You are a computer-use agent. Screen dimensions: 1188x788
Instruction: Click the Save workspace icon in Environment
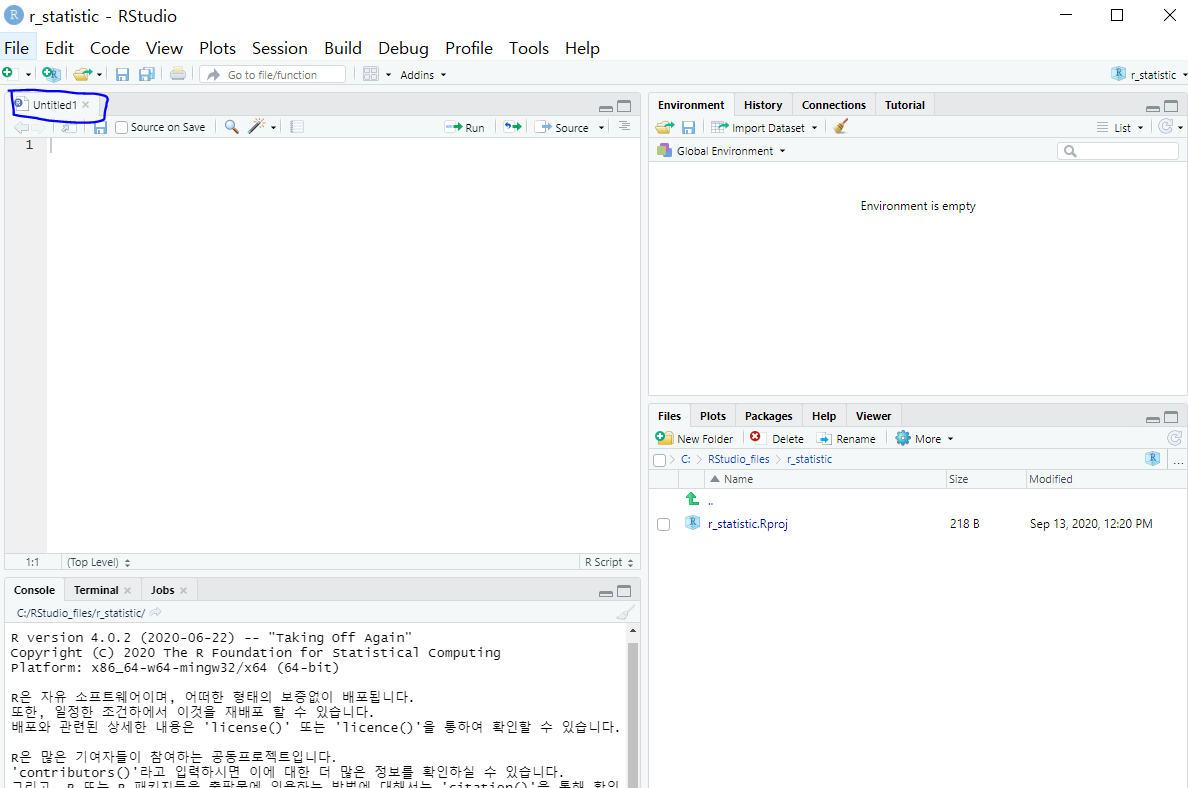688,127
